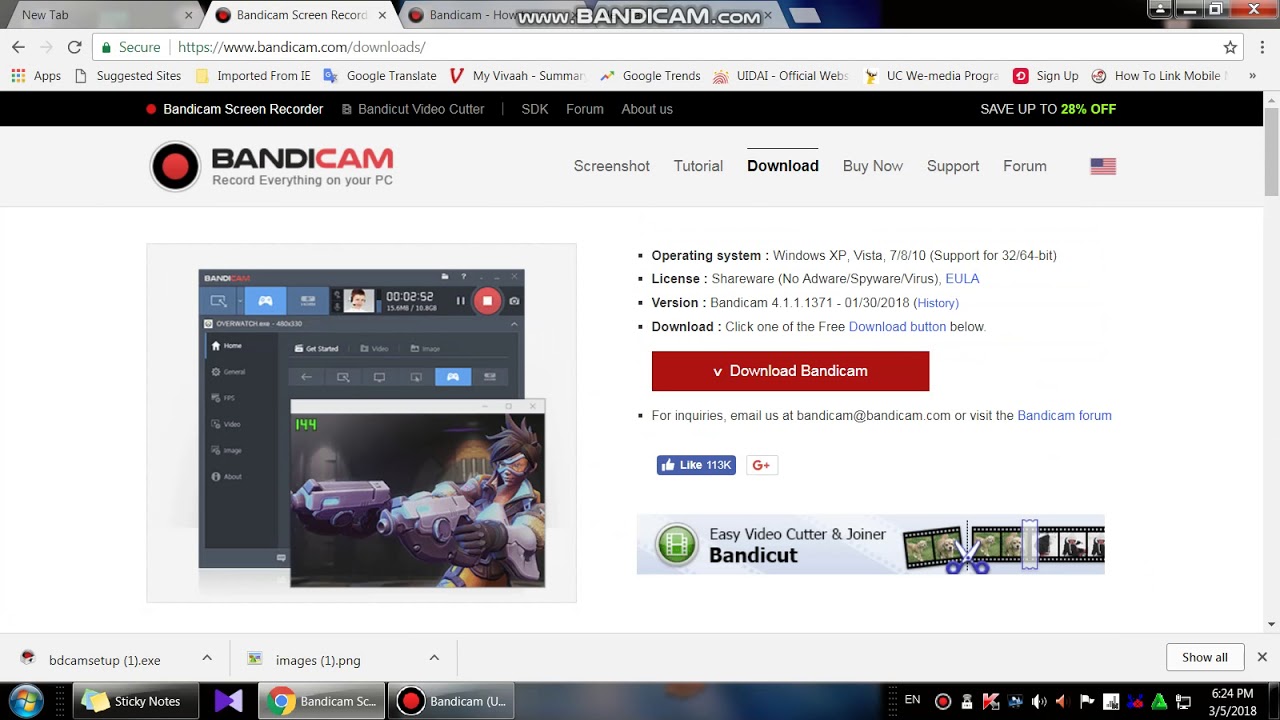The image size is (1280, 720).
Task: Click the Bandicam product screenshot image
Action: click(362, 423)
